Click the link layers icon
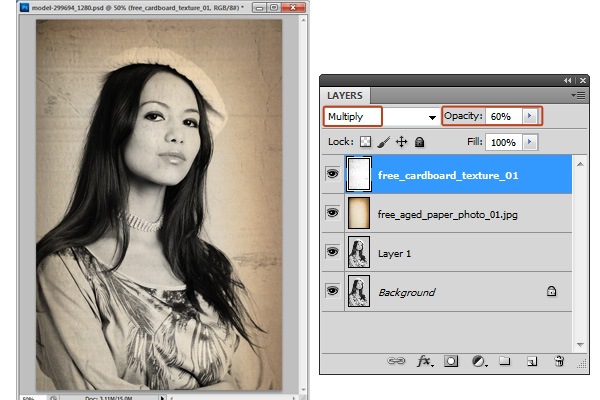The height and width of the screenshot is (400, 600). 396,361
